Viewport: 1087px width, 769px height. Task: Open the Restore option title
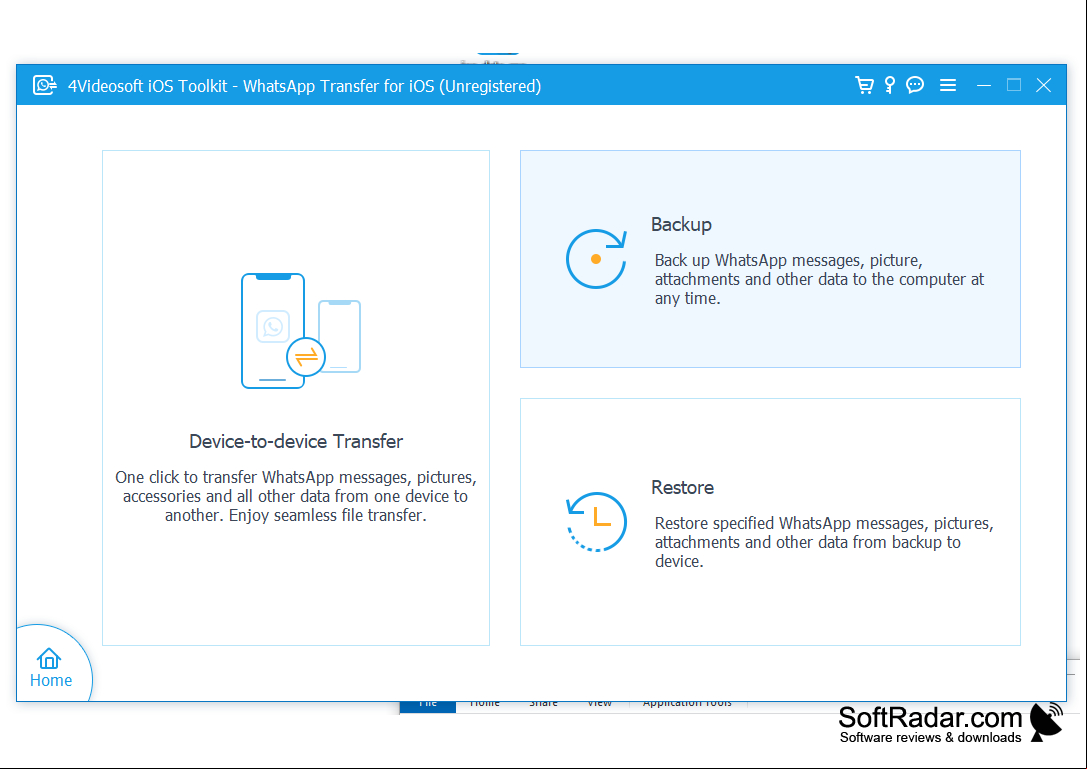[x=682, y=487]
